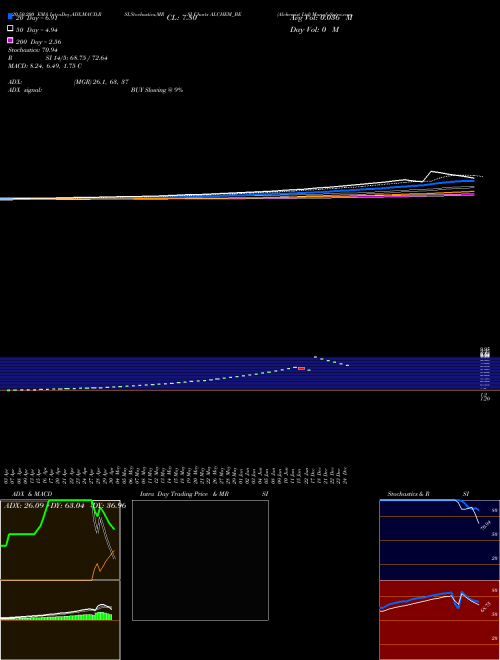Click the empty Intra Day chart box
The width and height of the screenshot is (500, 660).
point(200,560)
